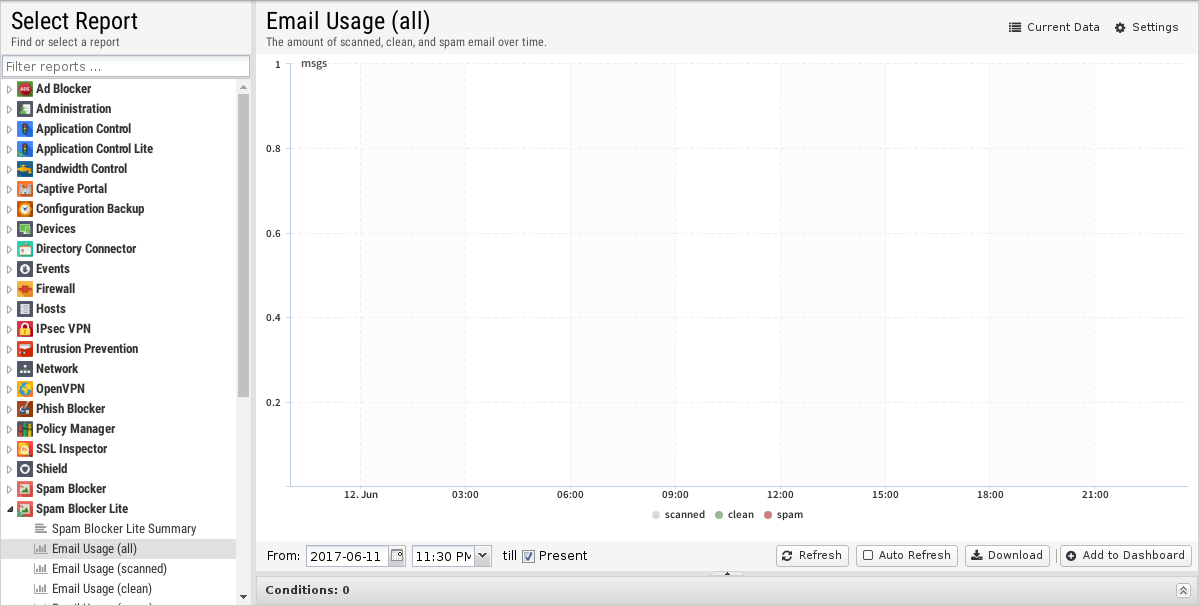Expand the Administration tree node
Image resolution: width=1199 pixels, height=606 pixels.
point(9,109)
